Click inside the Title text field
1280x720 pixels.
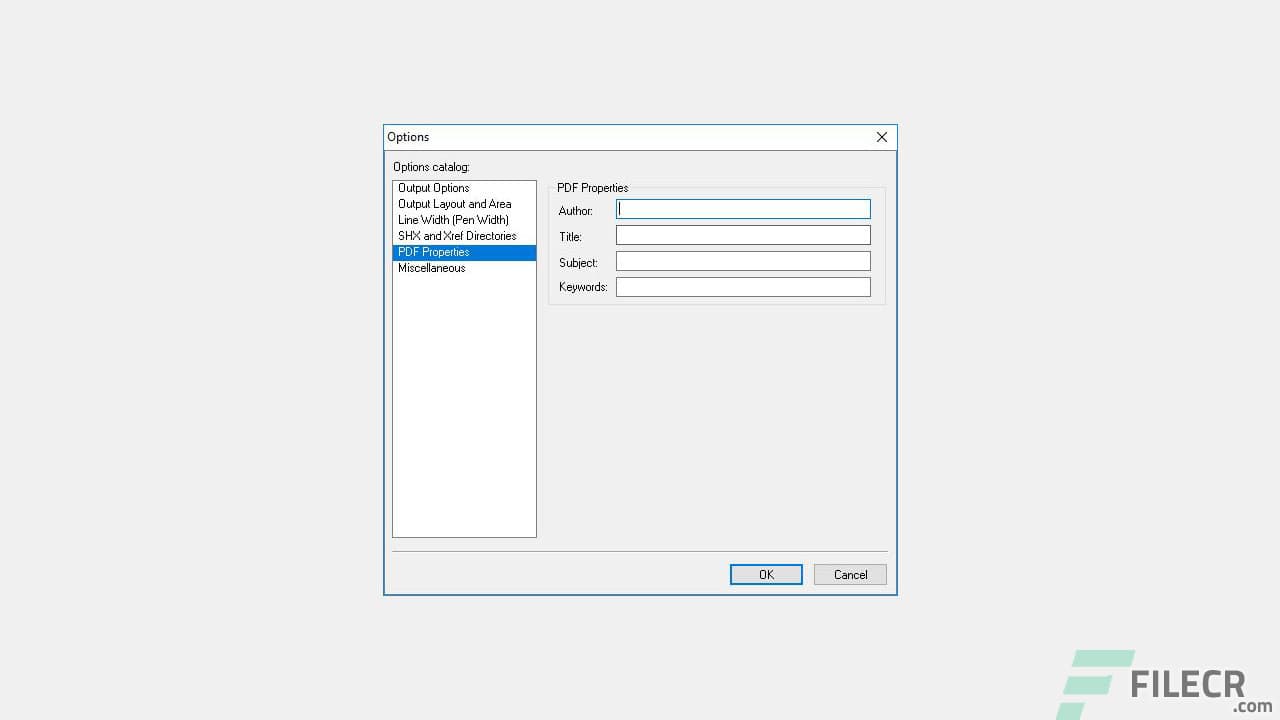pyautogui.click(x=742, y=235)
